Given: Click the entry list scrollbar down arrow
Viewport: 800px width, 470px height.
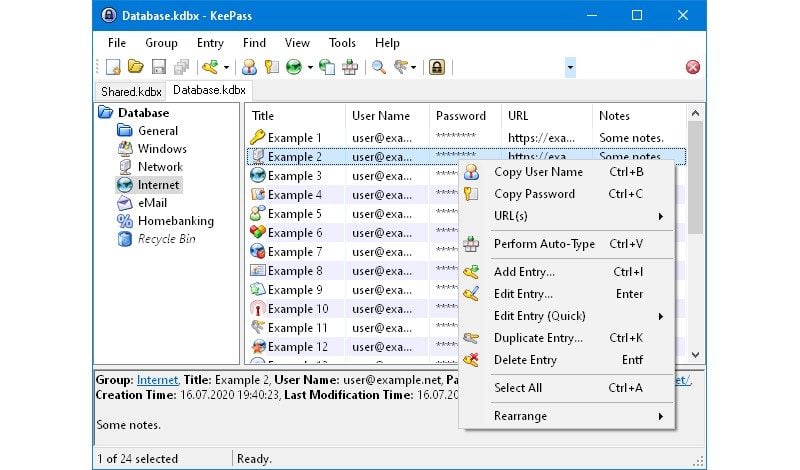Looking at the screenshot, I should (x=696, y=354).
